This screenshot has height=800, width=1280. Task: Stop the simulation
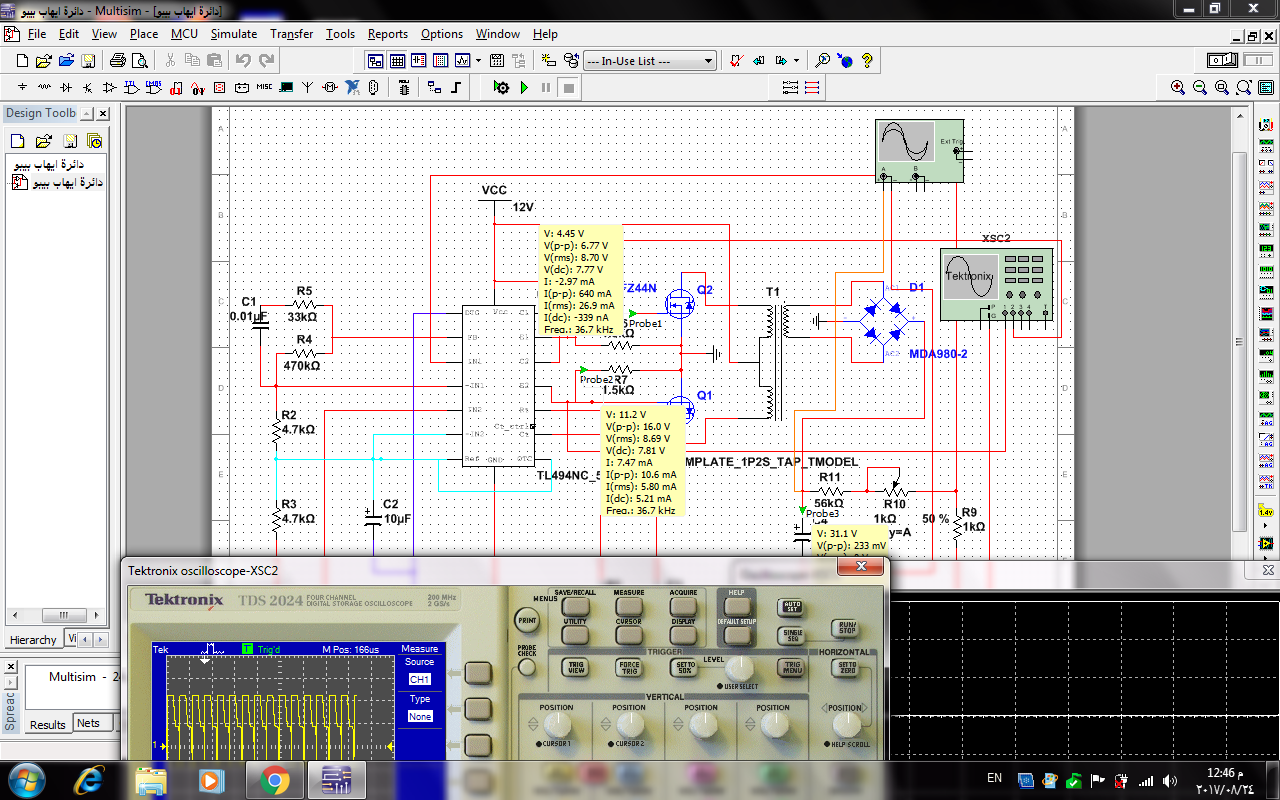[x=568, y=87]
